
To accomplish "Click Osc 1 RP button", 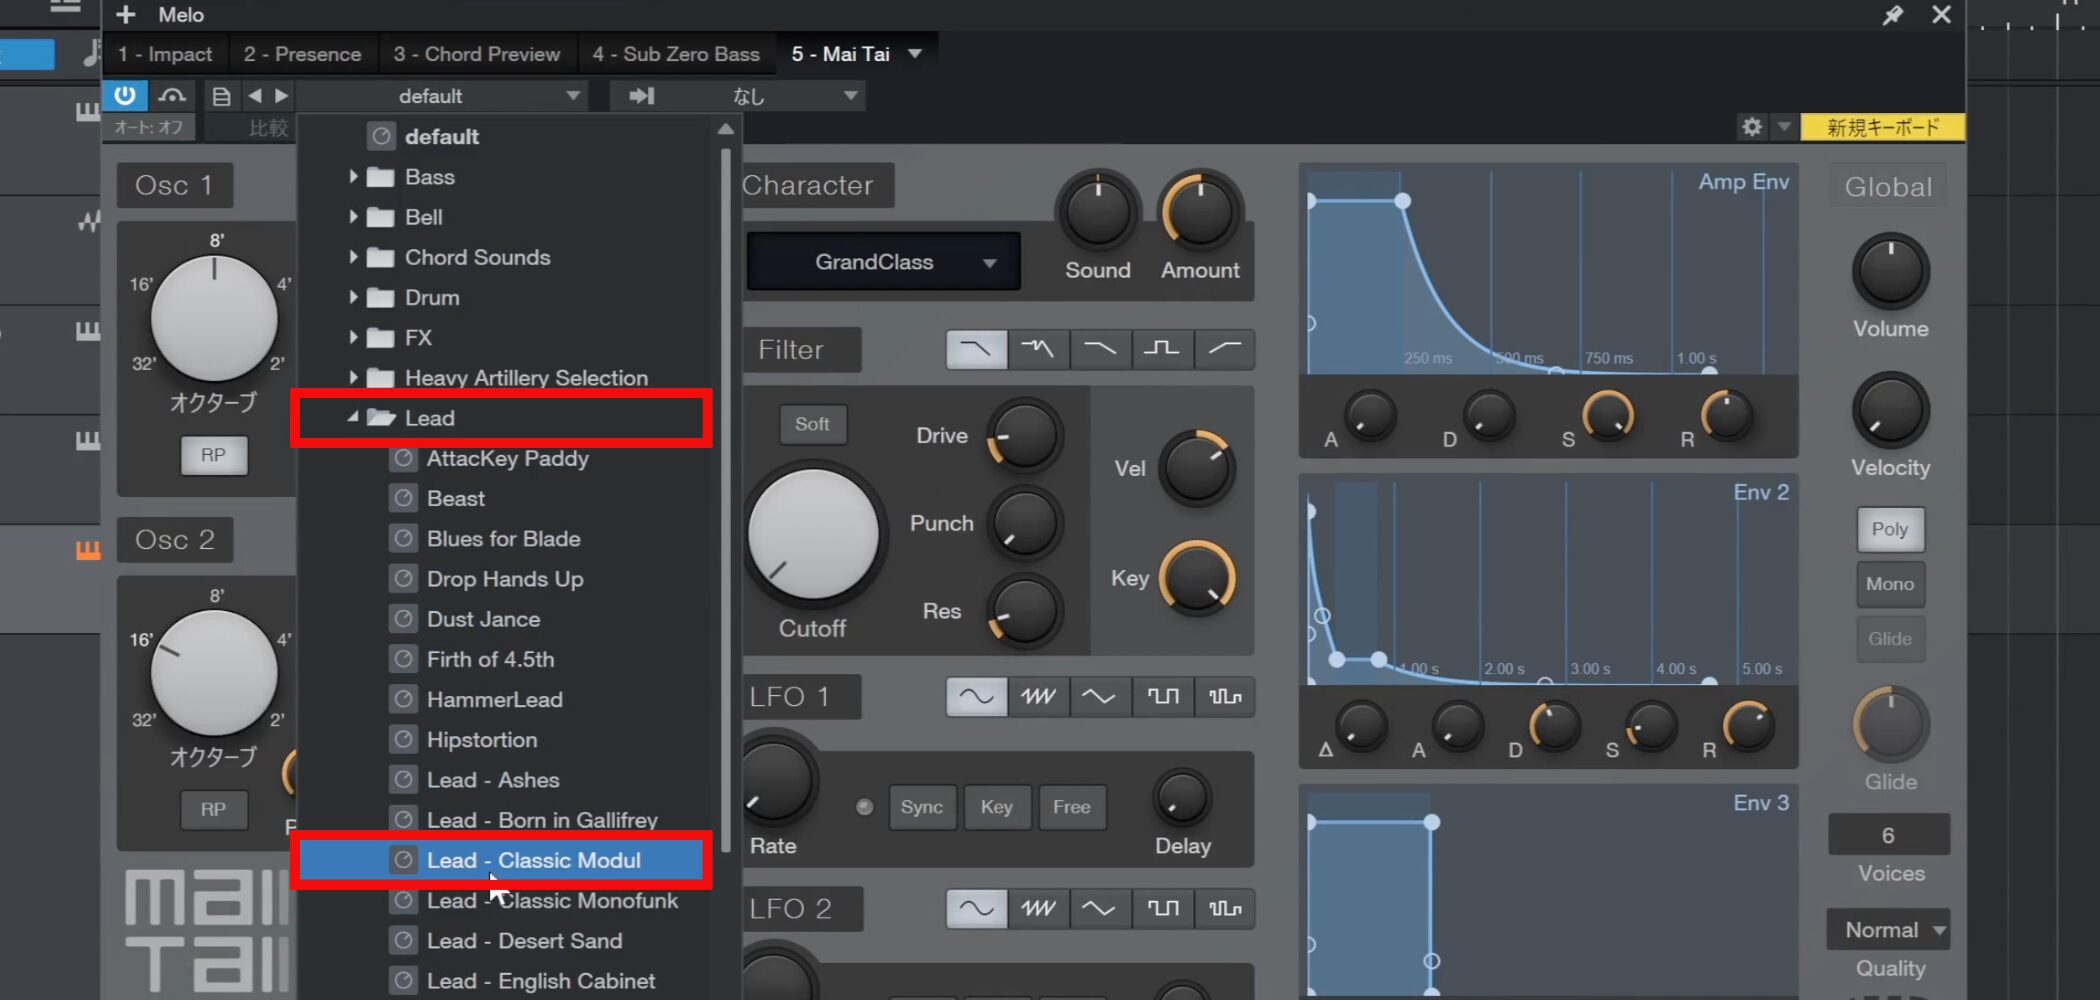I will click(213, 455).
